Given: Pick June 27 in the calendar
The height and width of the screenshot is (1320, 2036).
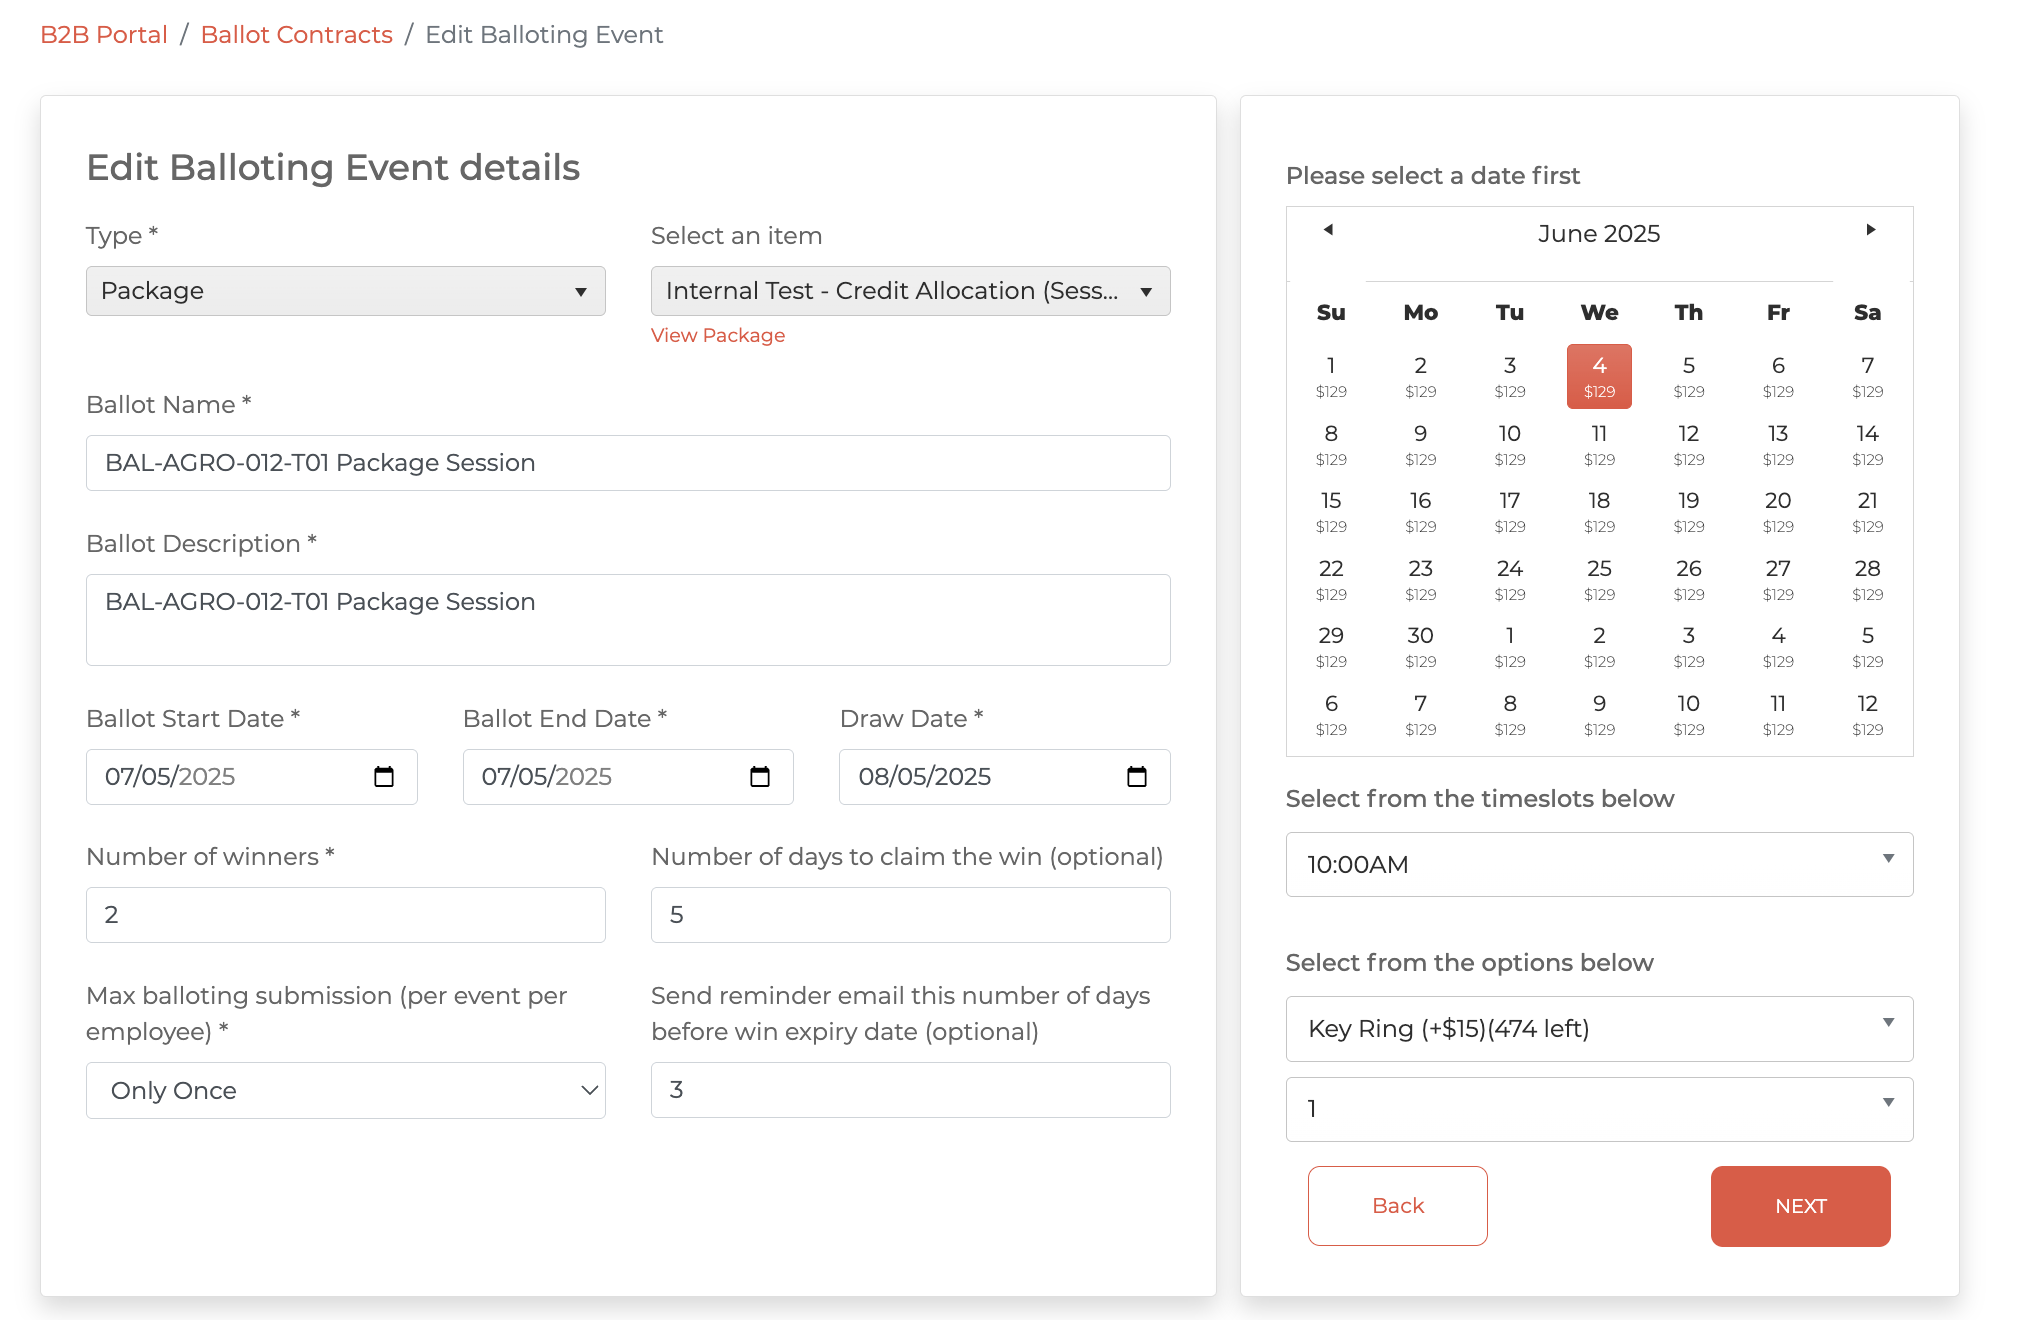Looking at the screenshot, I should pyautogui.click(x=1777, y=578).
